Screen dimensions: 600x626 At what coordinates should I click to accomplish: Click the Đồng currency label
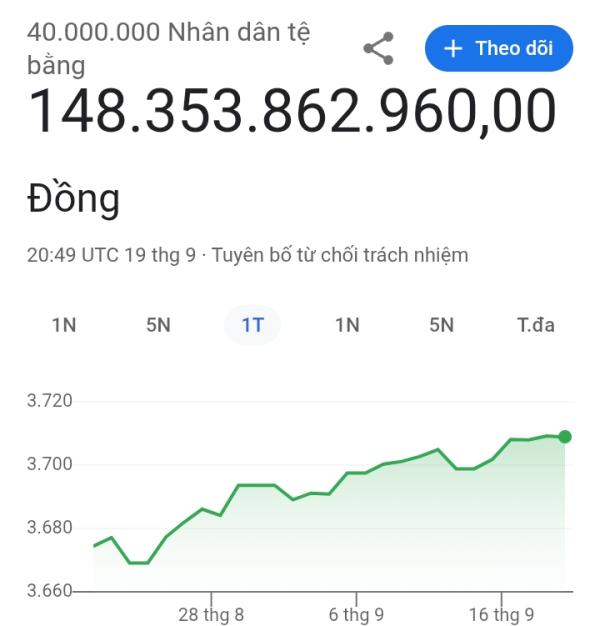[x=73, y=198]
